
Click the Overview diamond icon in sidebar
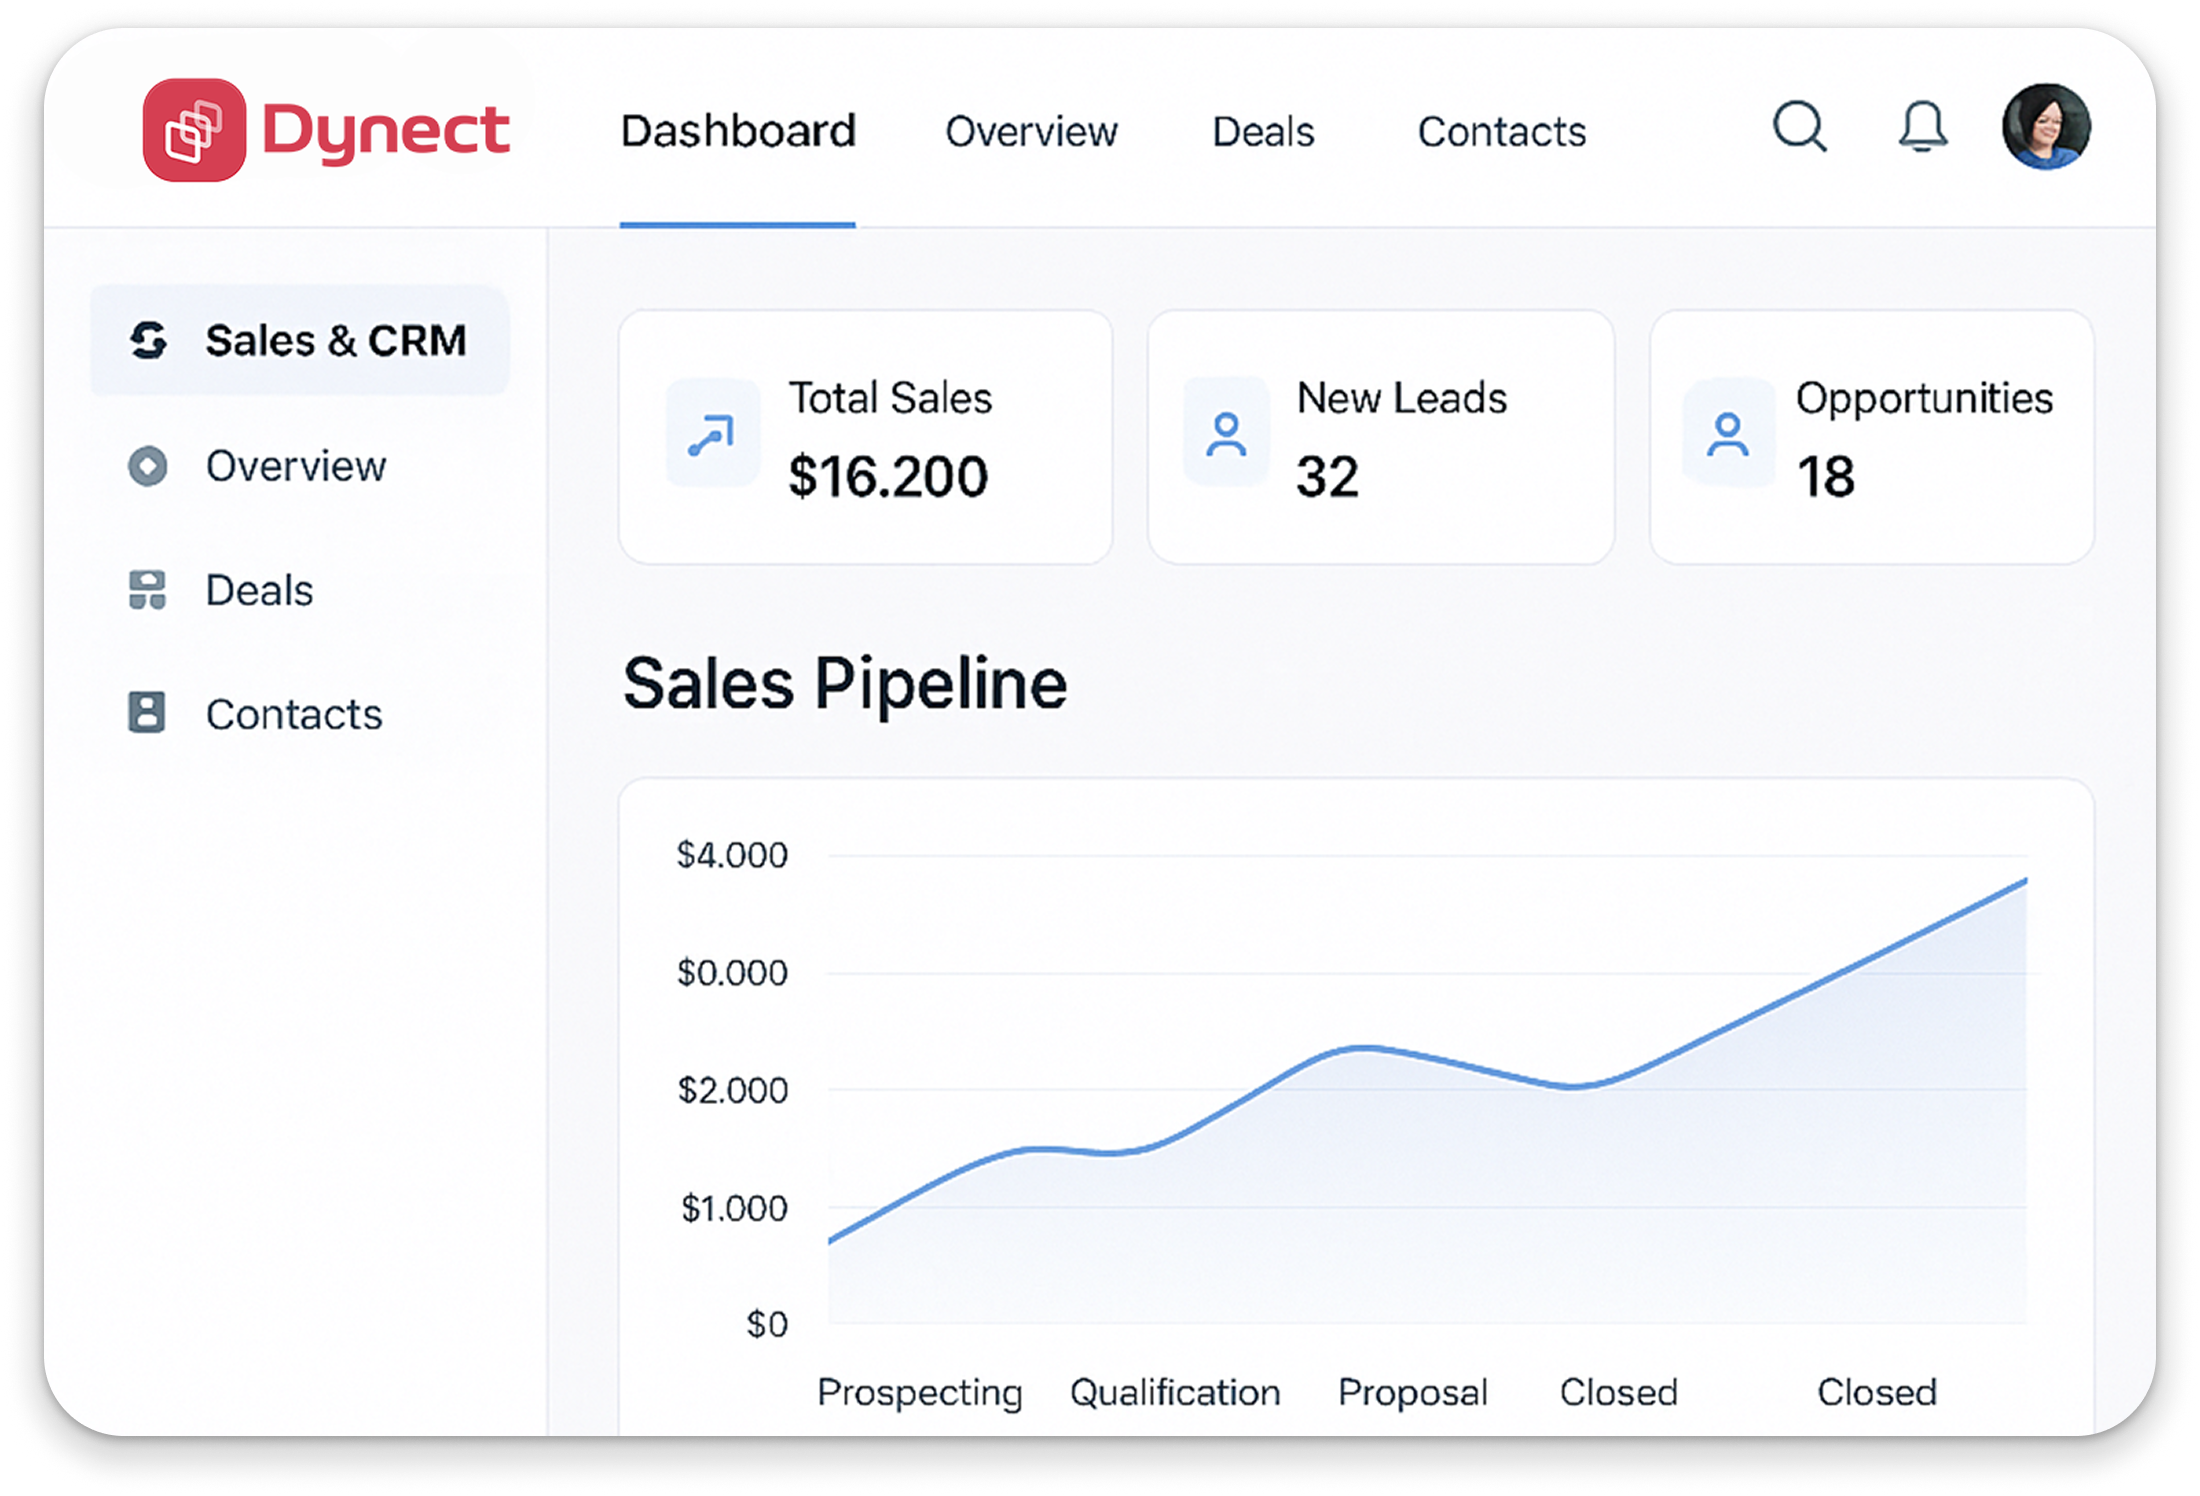148,466
